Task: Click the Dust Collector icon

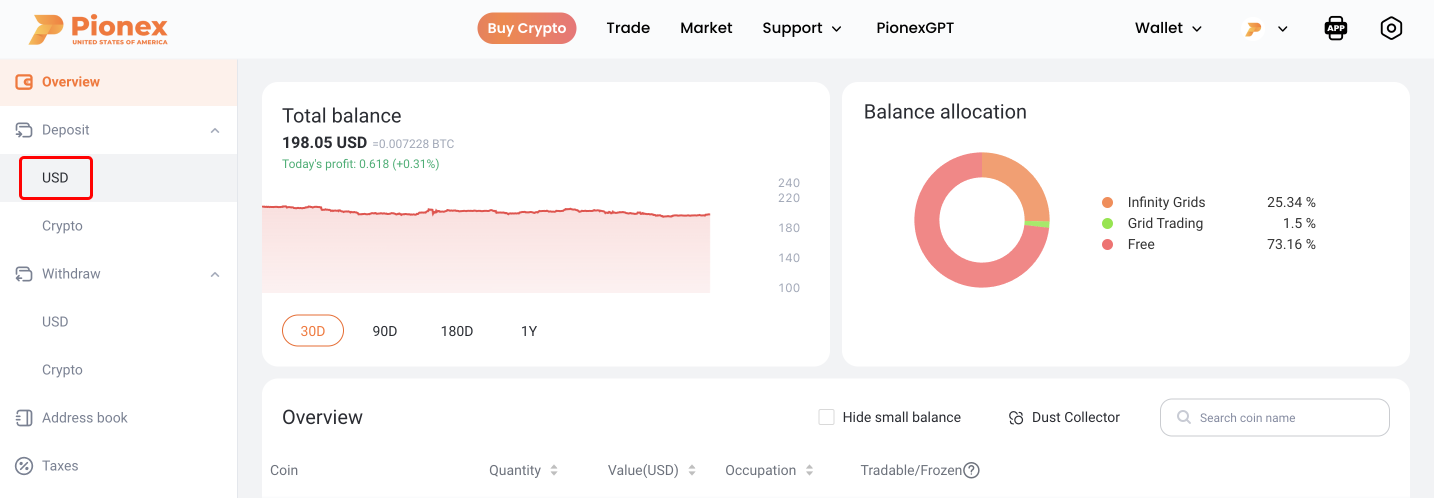Action: tap(1016, 418)
